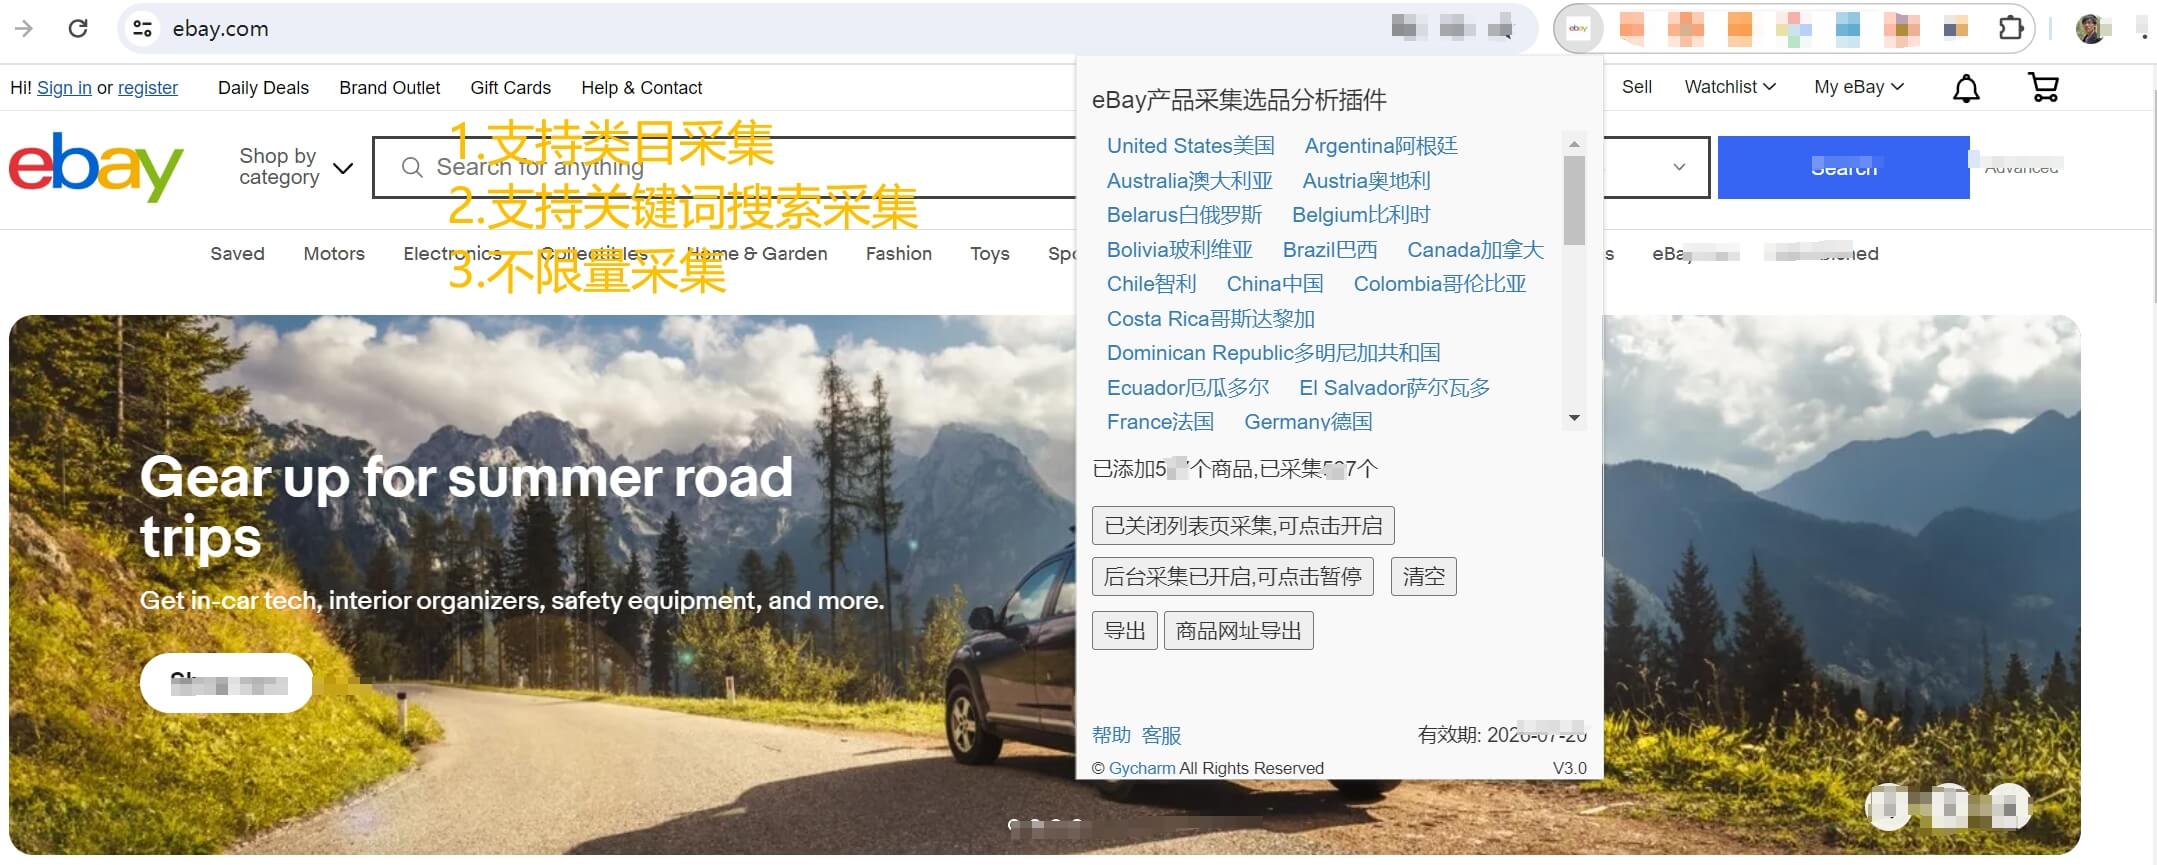The width and height of the screenshot is (2157, 865).
Task: Choose Belarus白俄罗斯 in plugin list
Action: 1184,215
